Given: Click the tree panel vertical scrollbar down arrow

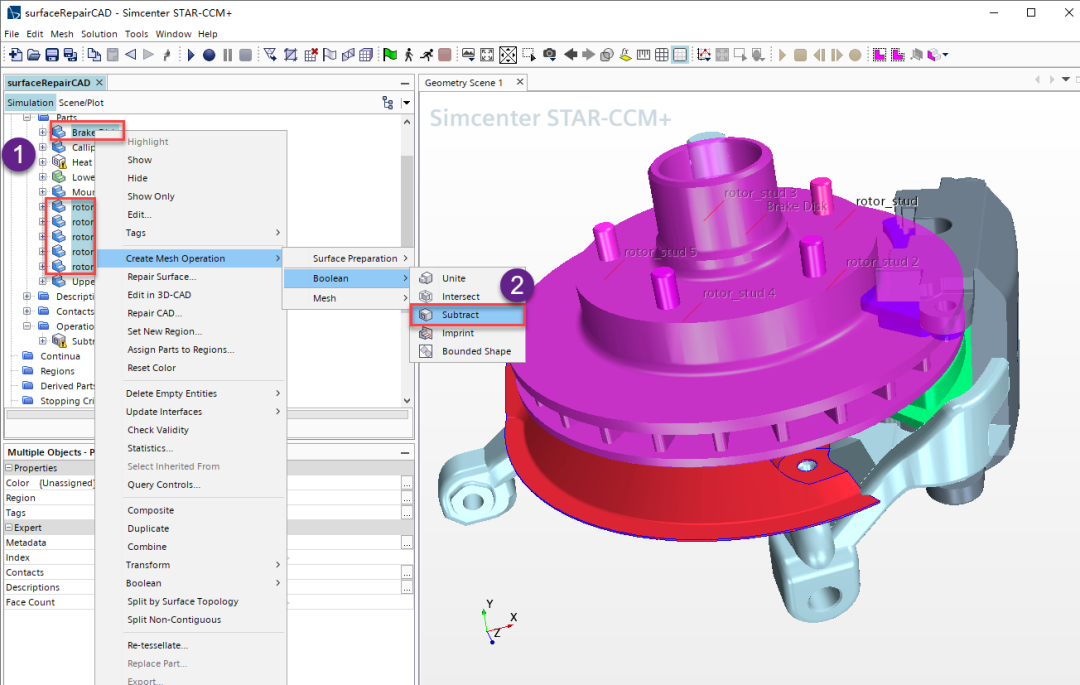Looking at the screenshot, I should (x=406, y=401).
